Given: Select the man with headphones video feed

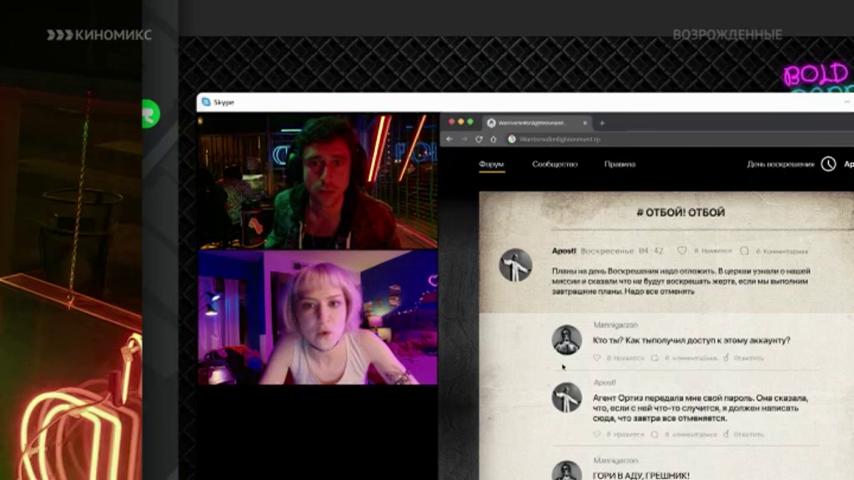Looking at the screenshot, I should [318, 181].
